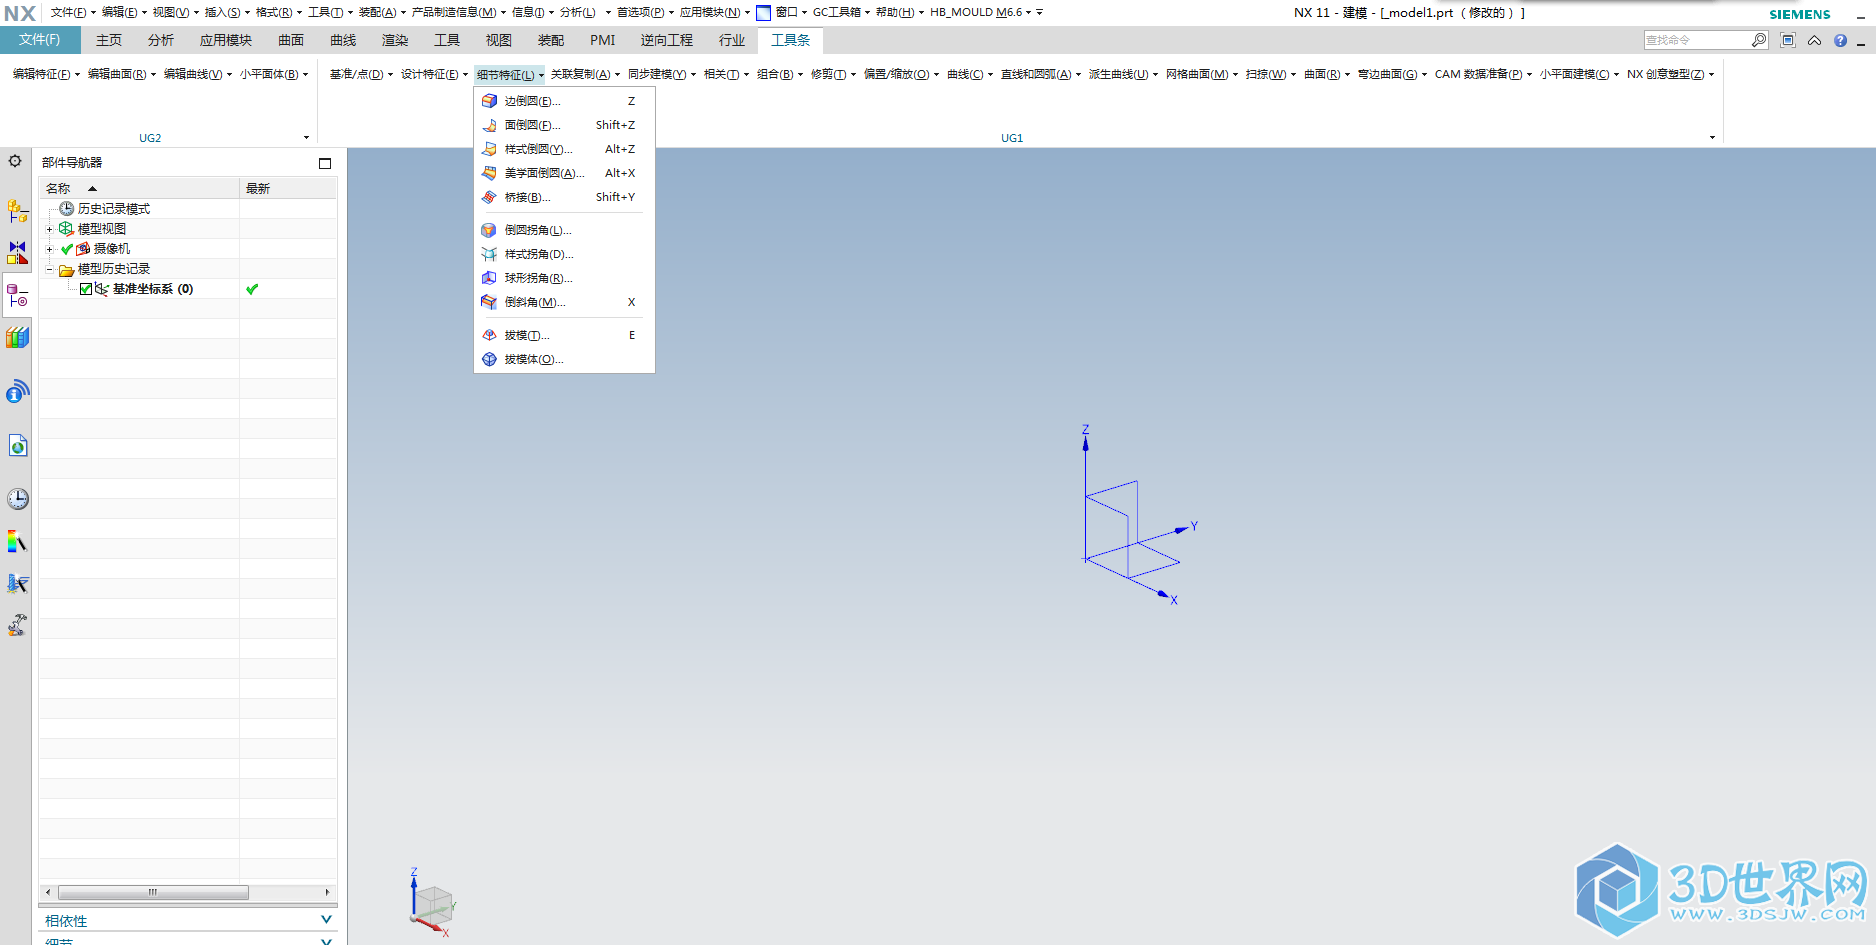
Task: Switch to PMI ribbon tab
Action: coord(603,40)
